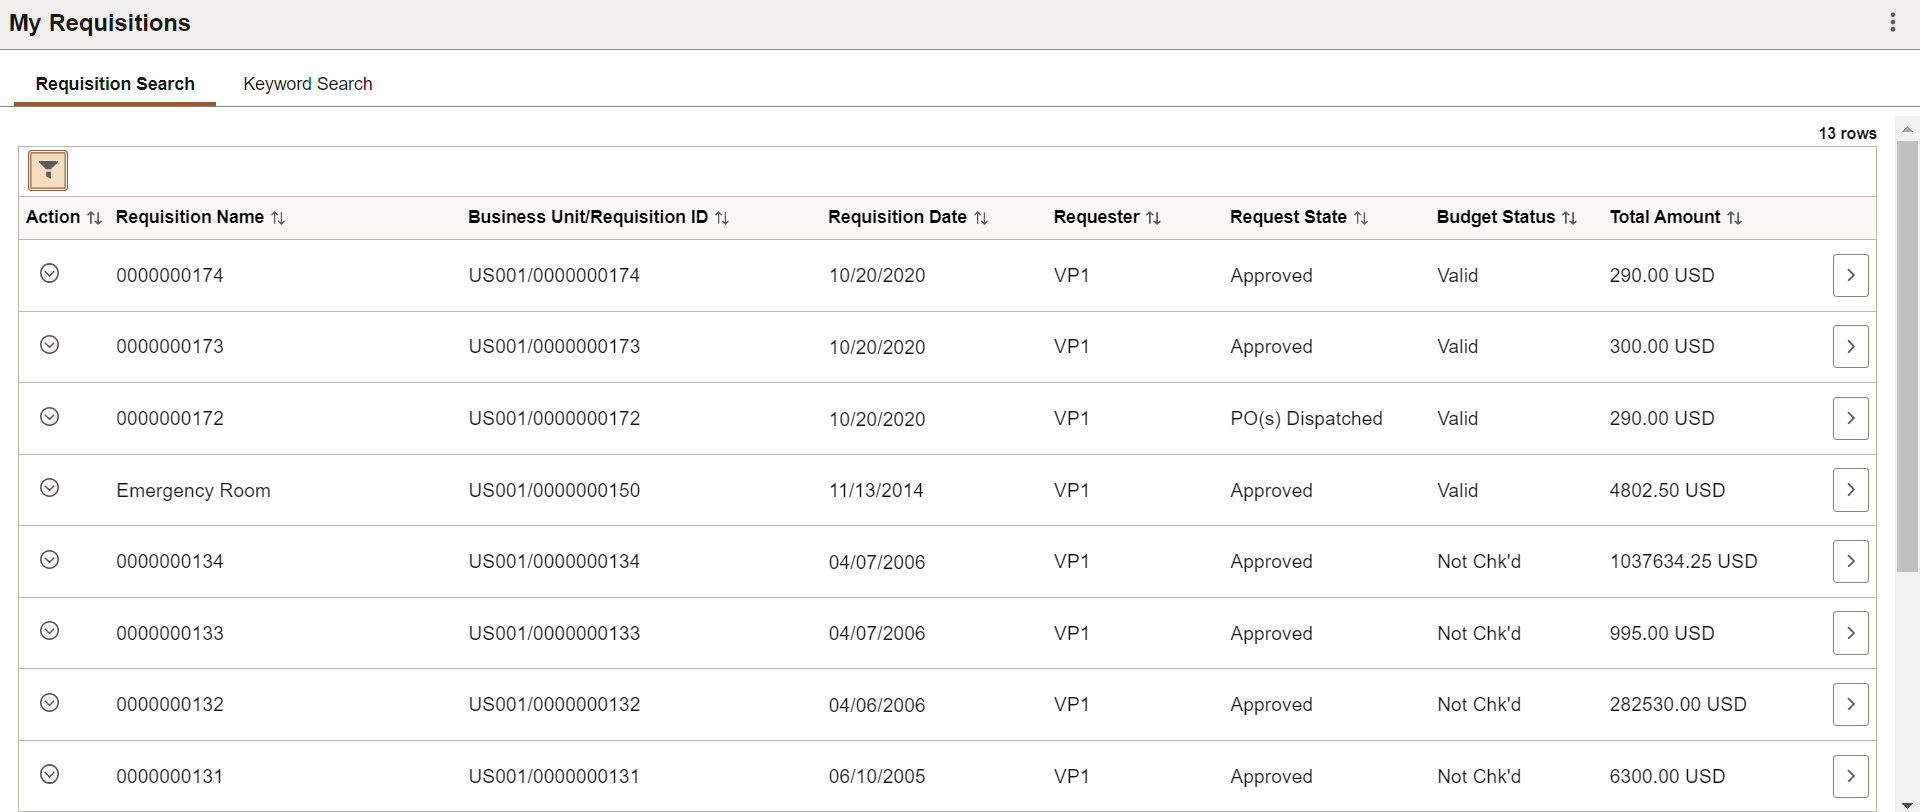Open action menu for requisition 0000000133
This screenshot has width=1920, height=812.
click(49, 631)
